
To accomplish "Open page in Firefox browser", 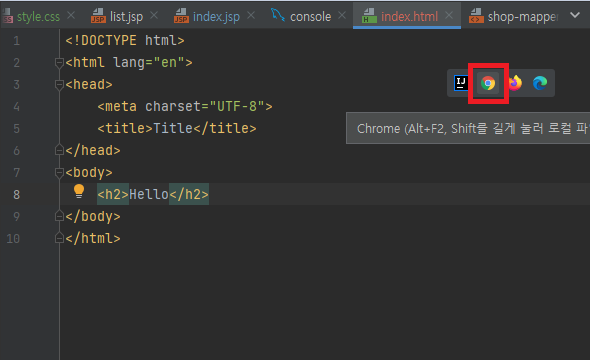I will [515, 83].
